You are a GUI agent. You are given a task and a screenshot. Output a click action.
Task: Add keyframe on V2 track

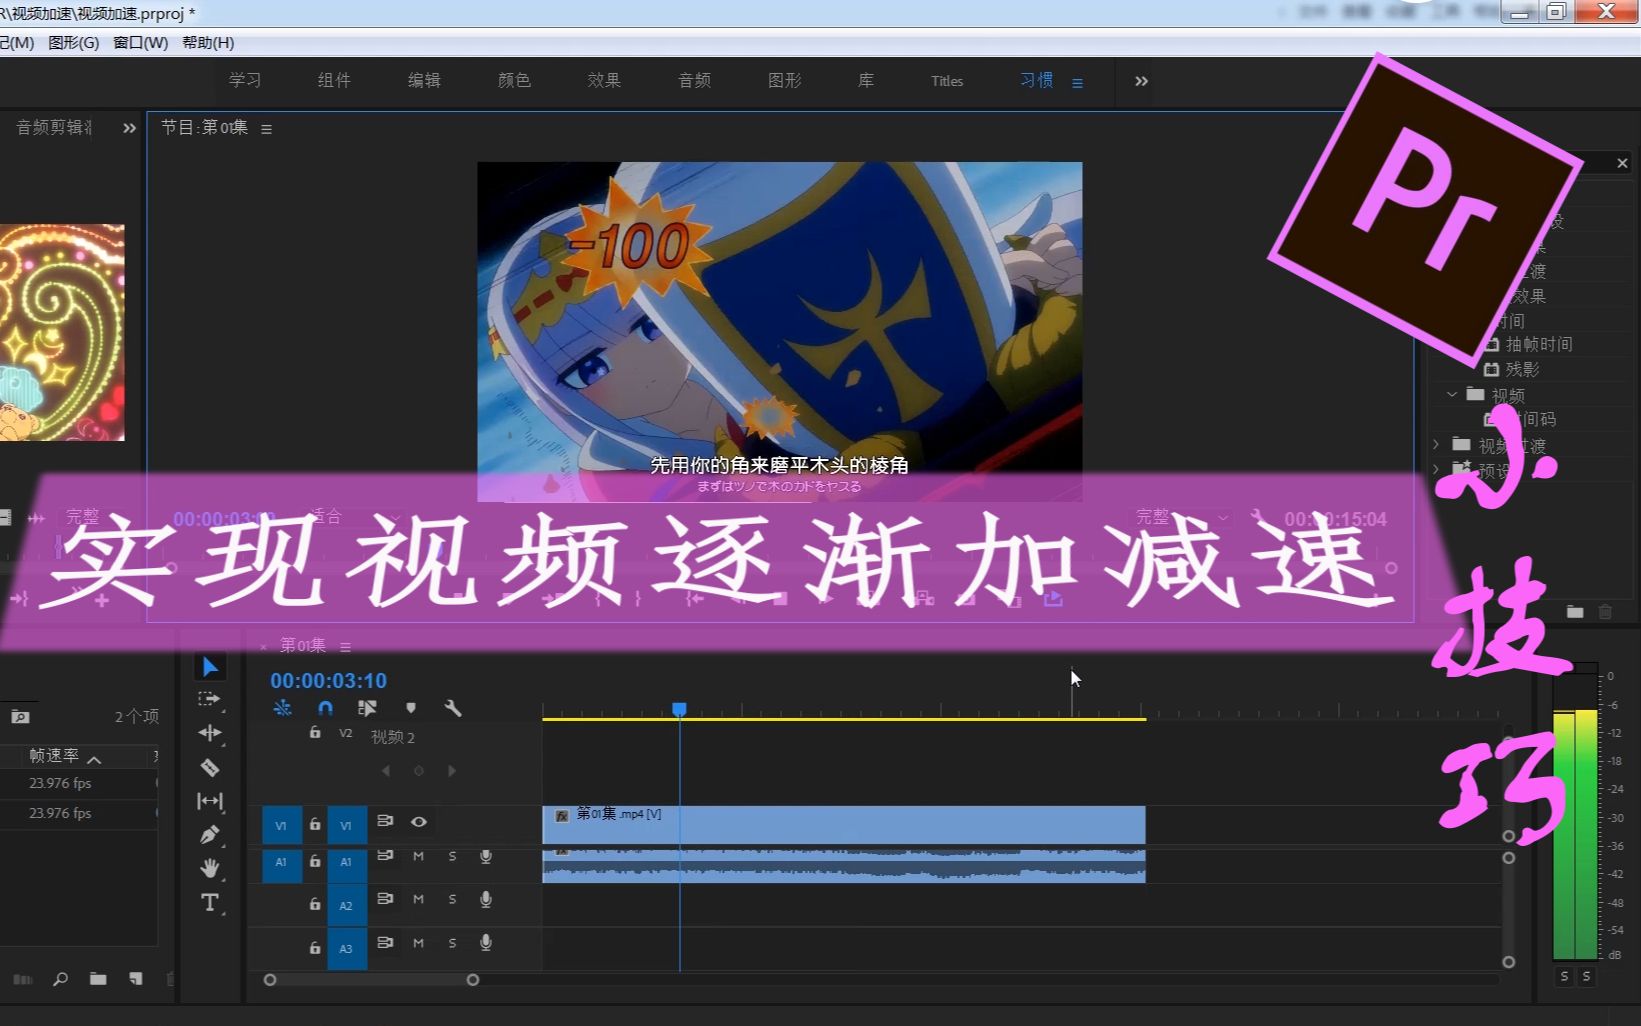419,771
